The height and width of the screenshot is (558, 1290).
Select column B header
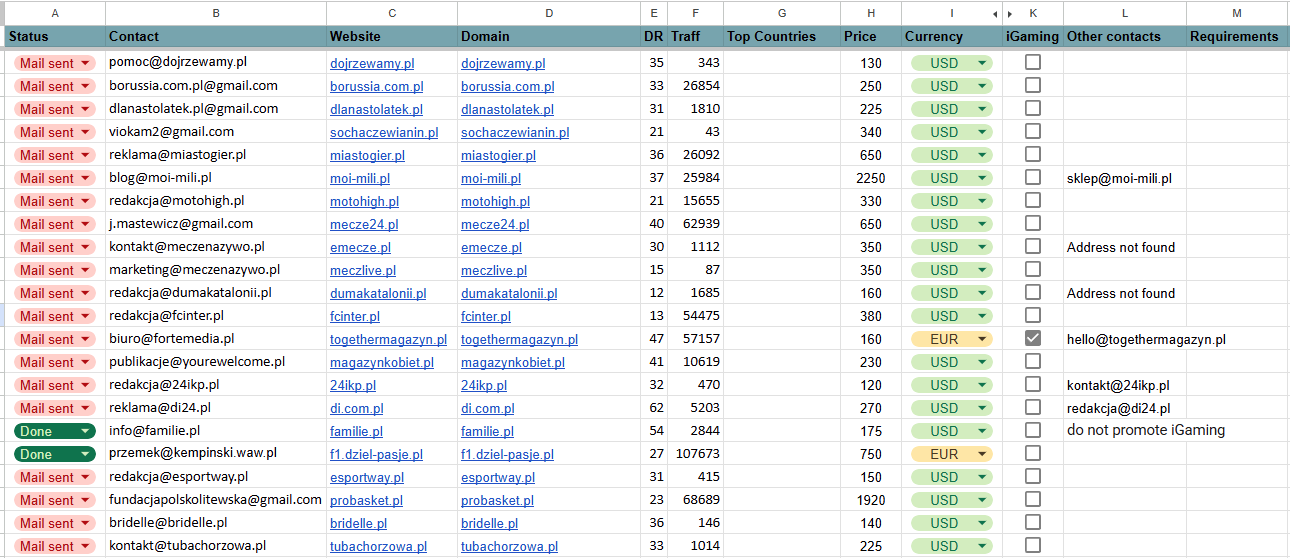click(x=216, y=13)
